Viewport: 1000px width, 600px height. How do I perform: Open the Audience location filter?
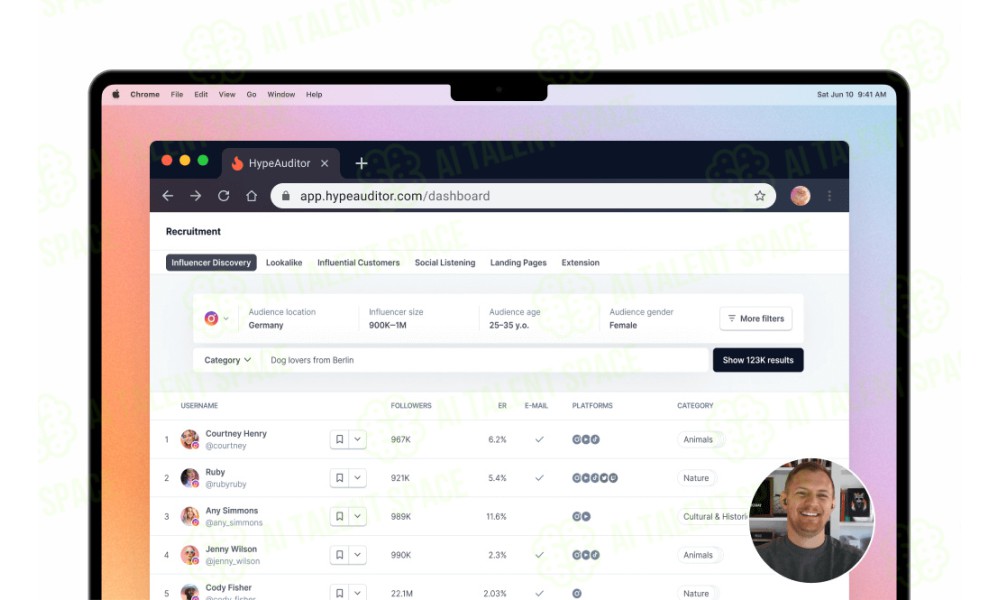[x=282, y=318]
